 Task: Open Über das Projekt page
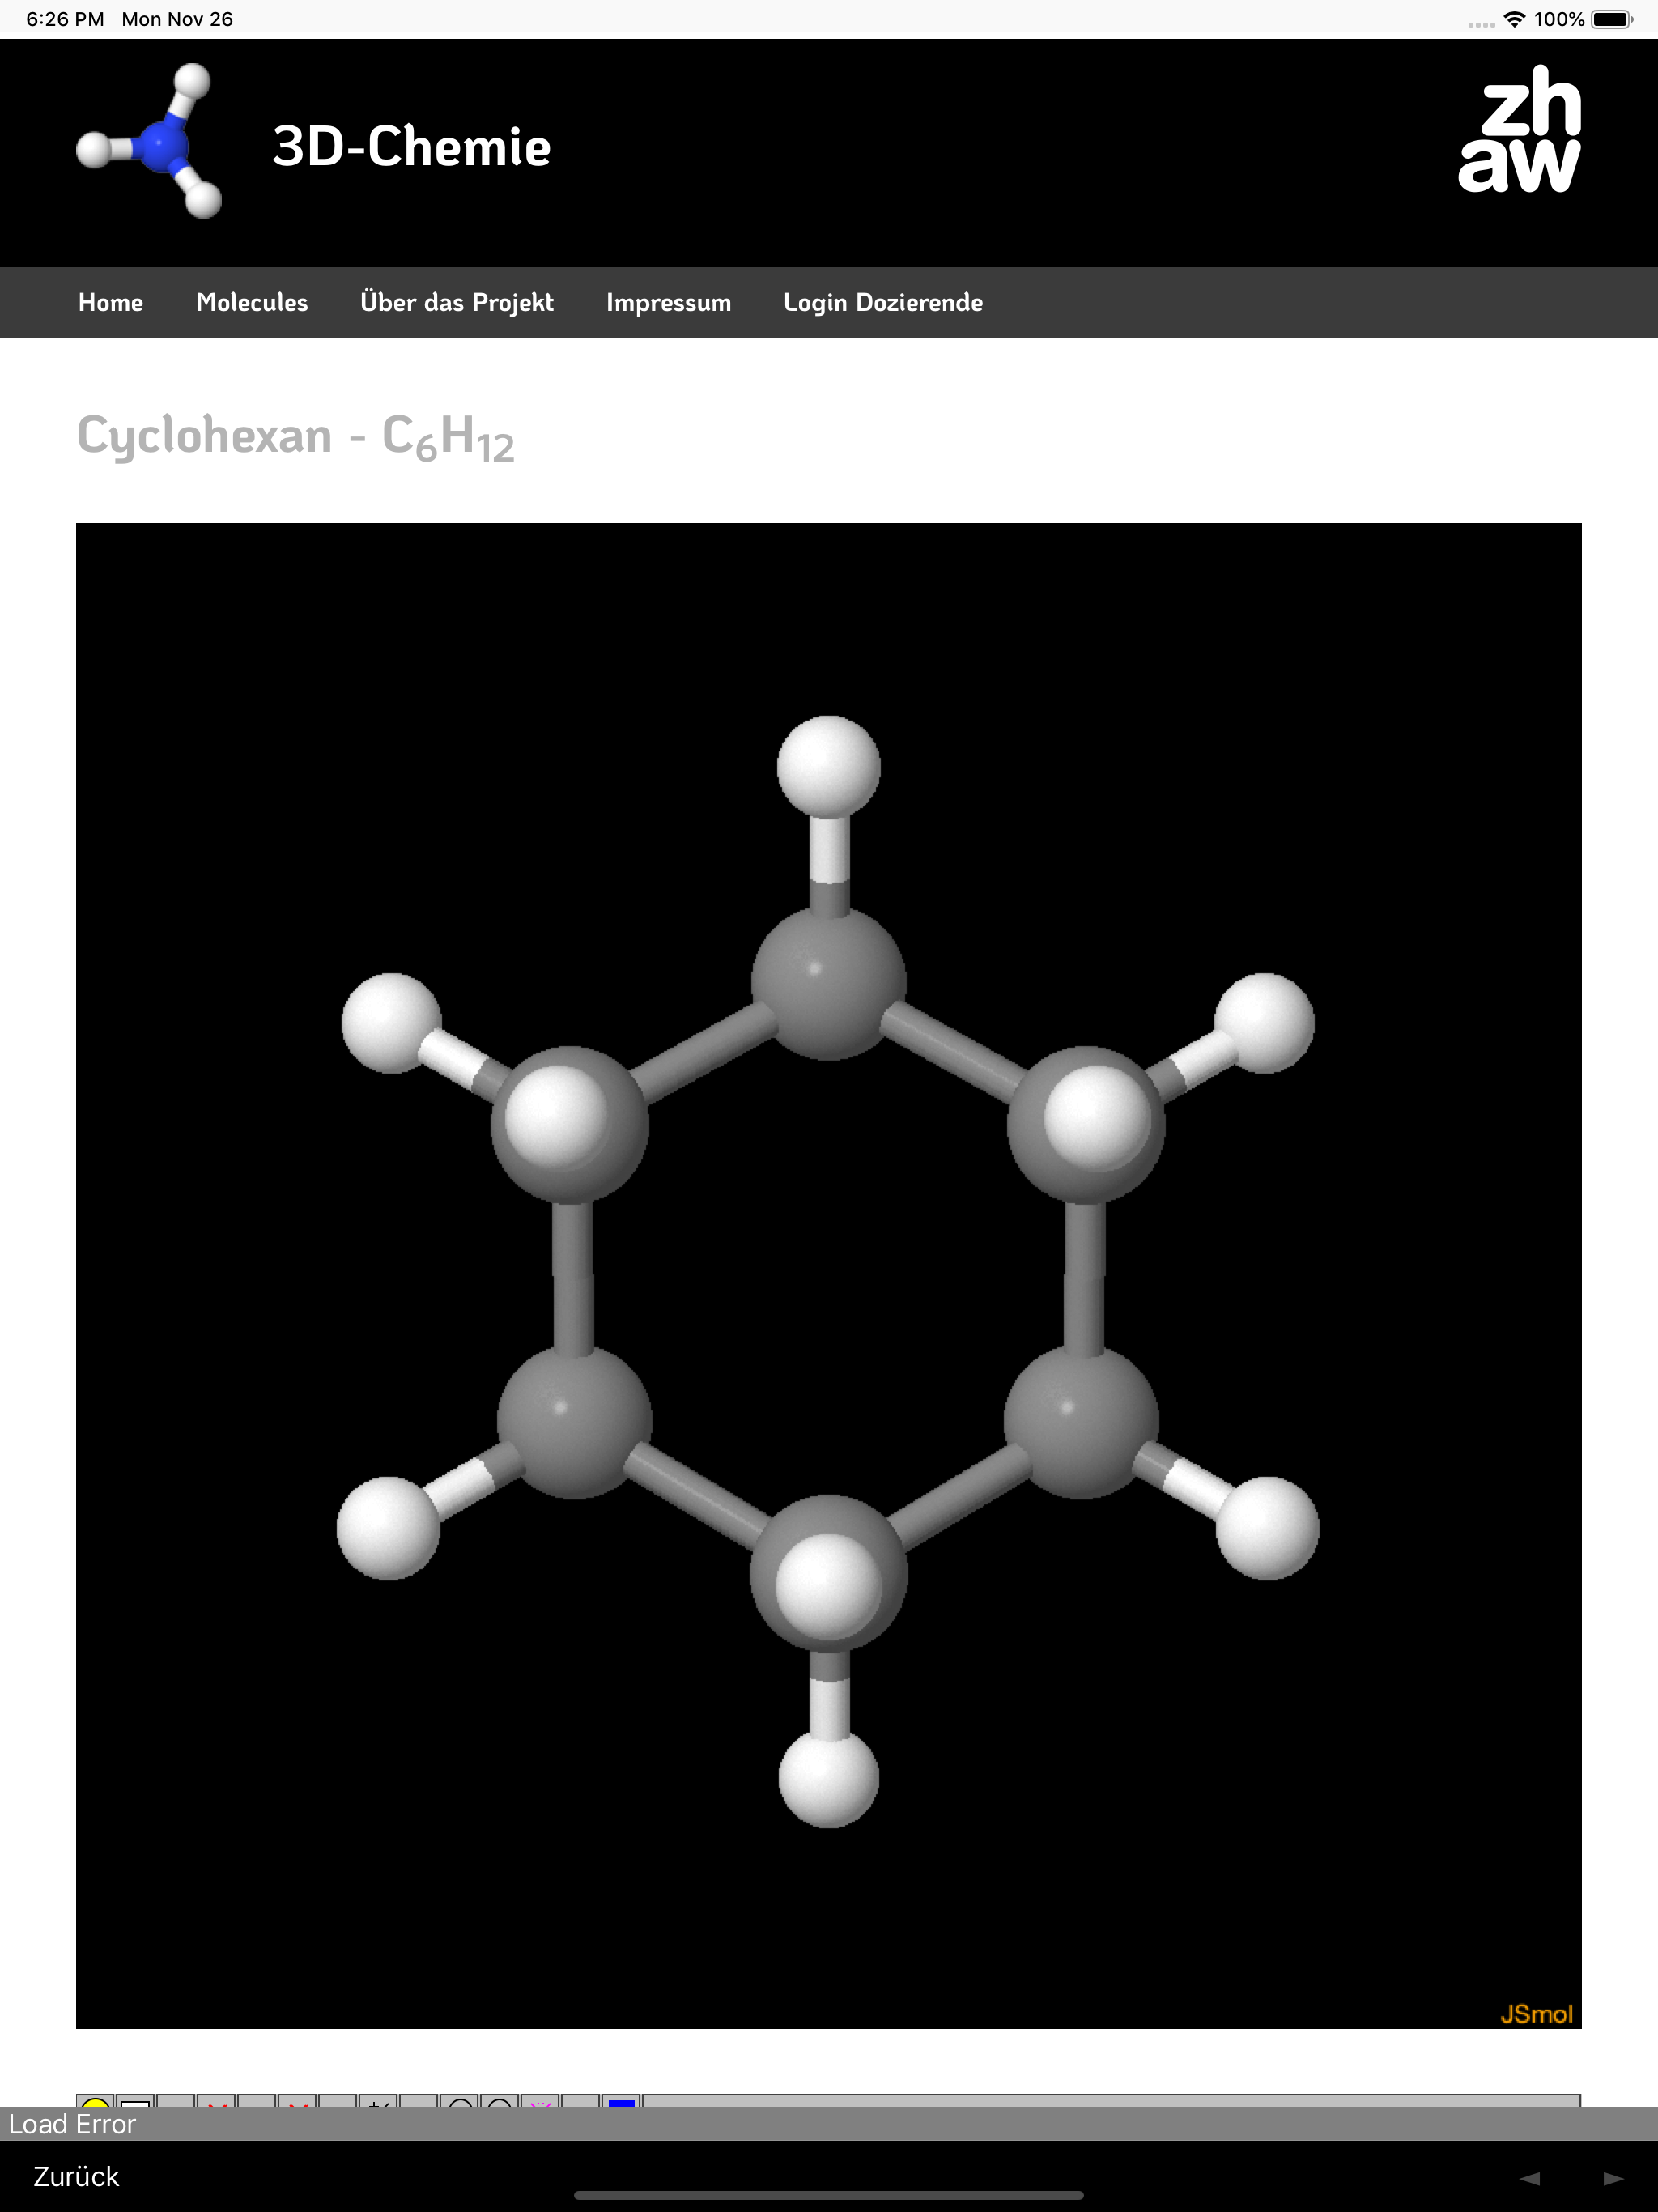pos(457,302)
